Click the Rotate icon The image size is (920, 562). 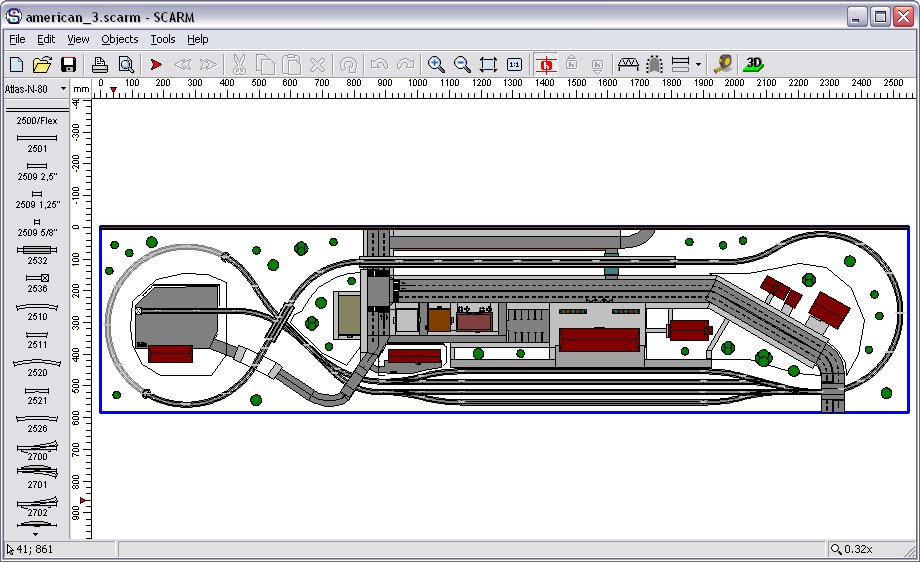[349, 64]
